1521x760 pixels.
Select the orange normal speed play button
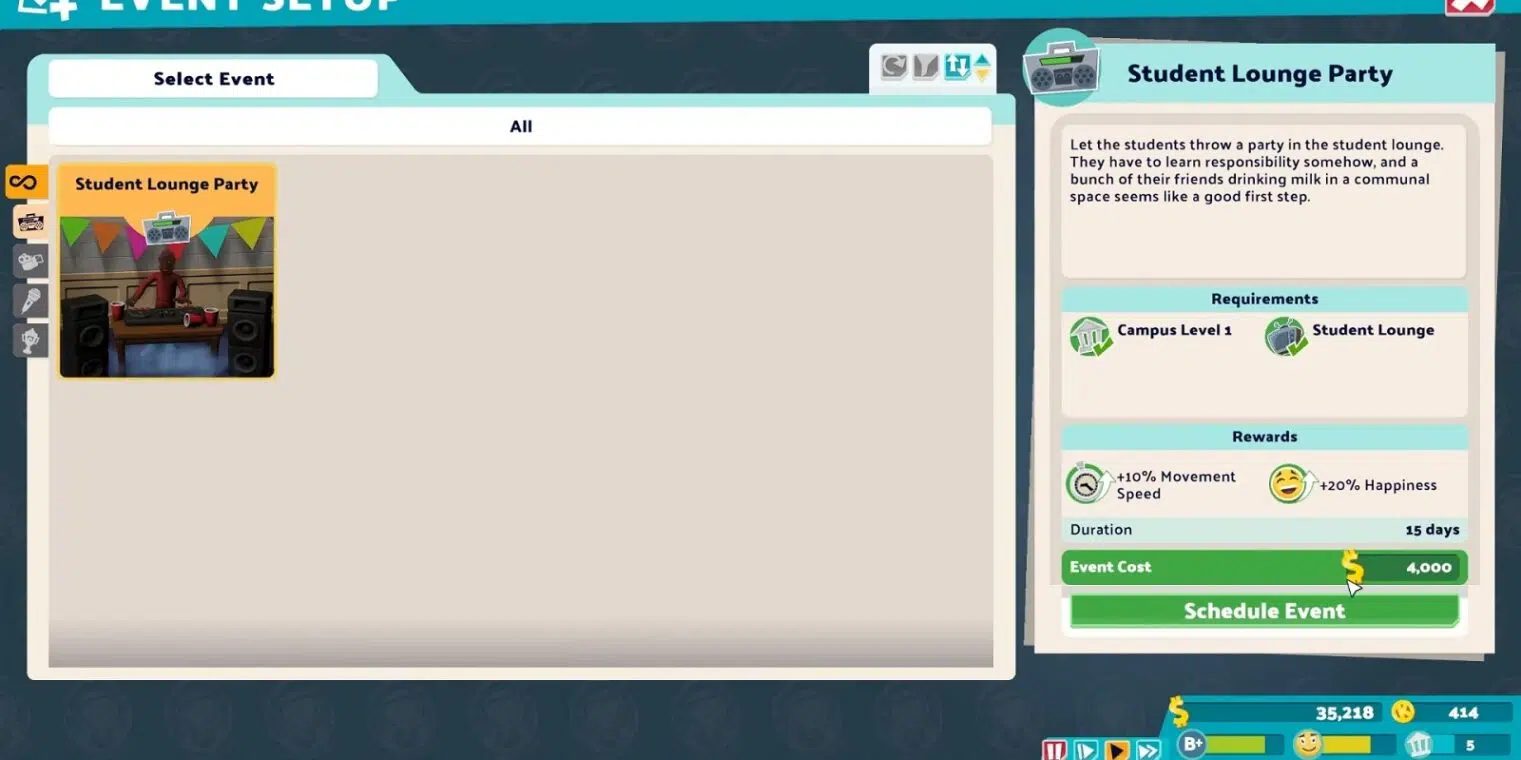click(x=1117, y=749)
